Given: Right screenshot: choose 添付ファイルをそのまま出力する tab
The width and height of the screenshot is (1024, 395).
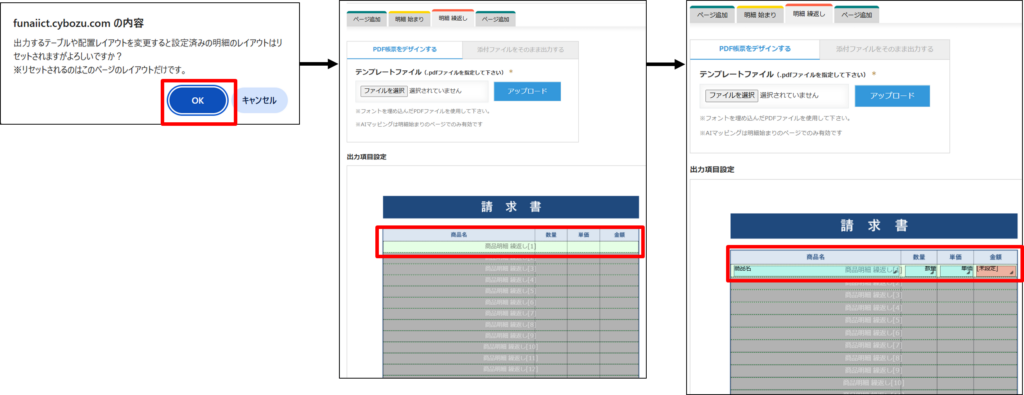Looking at the screenshot, I should [884, 49].
